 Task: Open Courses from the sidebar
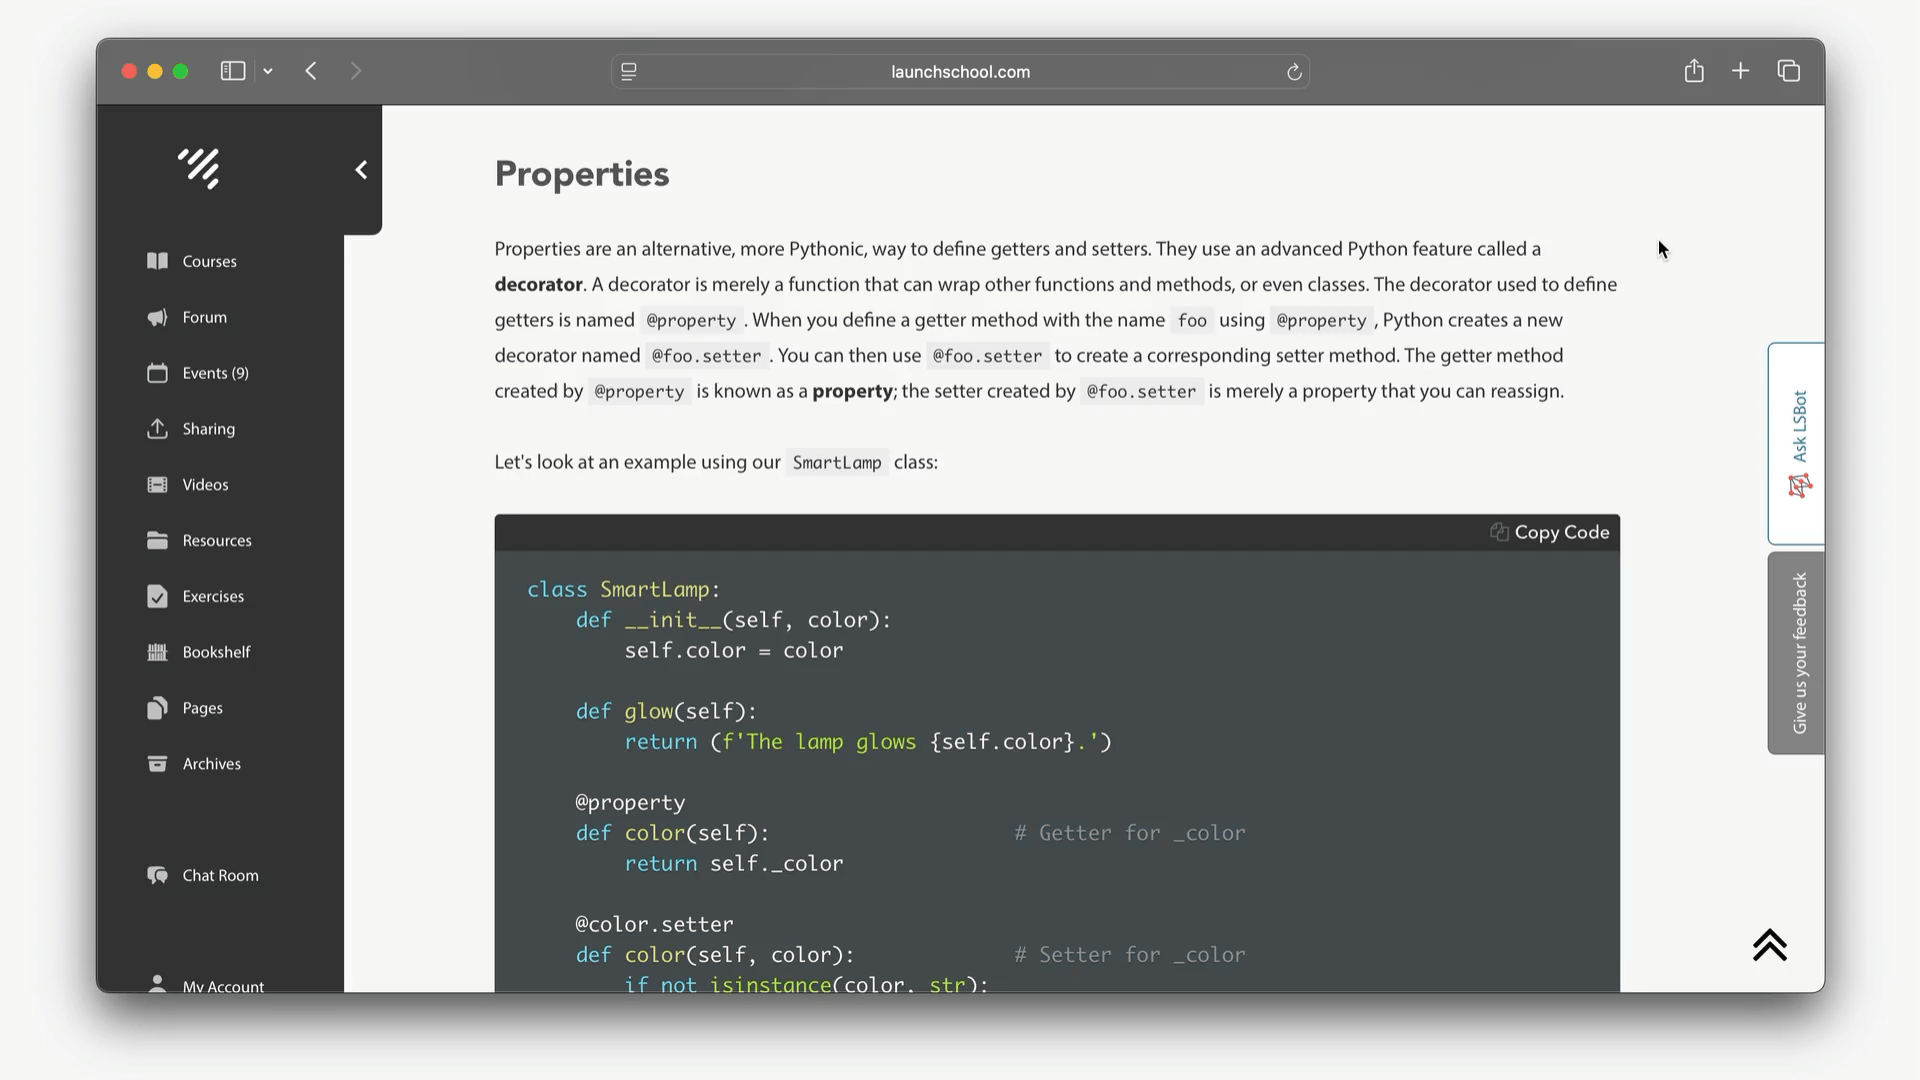(x=208, y=261)
